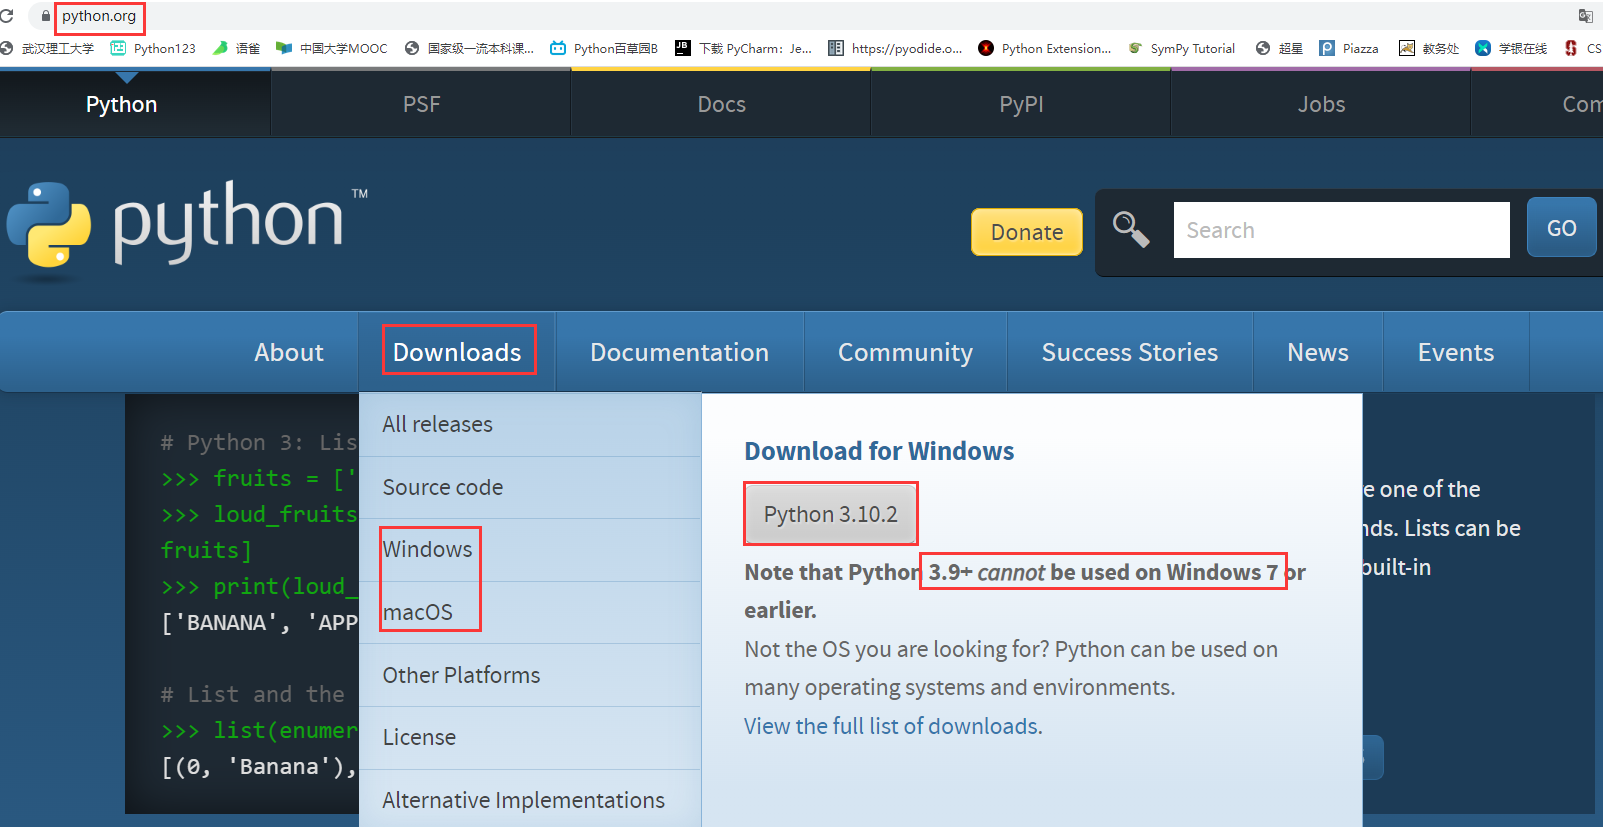Open the Events navigation menu
The height and width of the screenshot is (827, 1603).
pyautogui.click(x=1456, y=352)
